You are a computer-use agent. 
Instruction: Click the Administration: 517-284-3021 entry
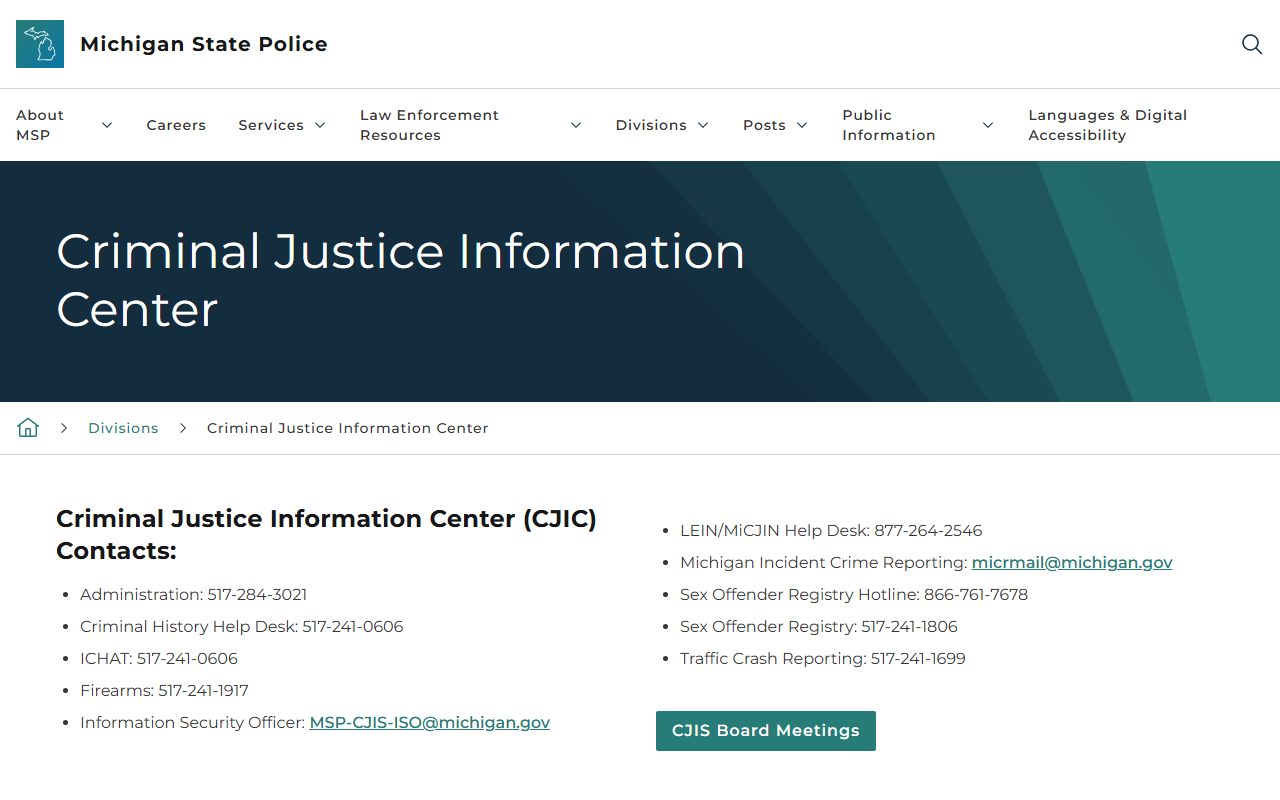coord(194,594)
